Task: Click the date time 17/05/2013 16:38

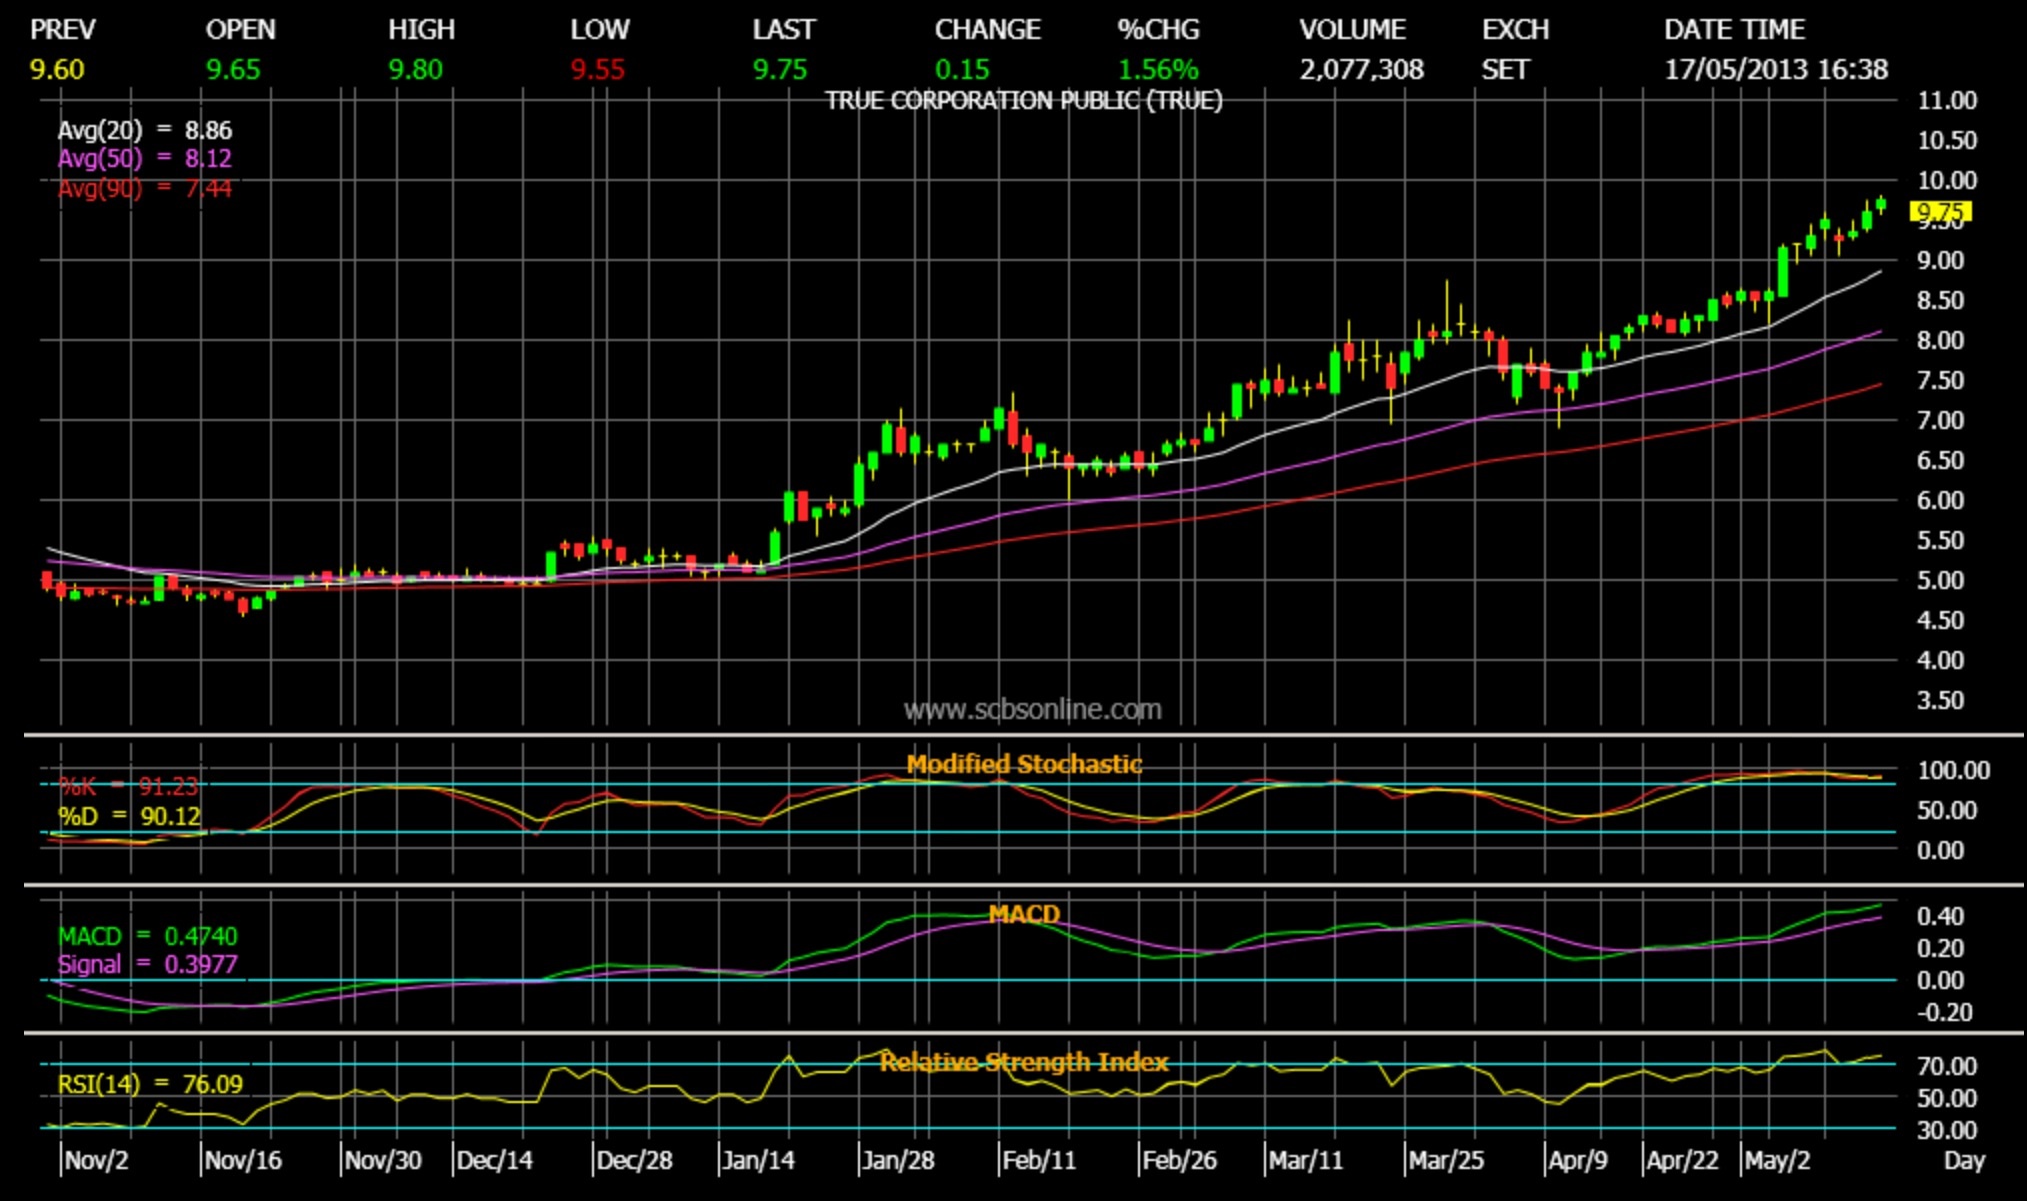Action: tap(1776, 70)
